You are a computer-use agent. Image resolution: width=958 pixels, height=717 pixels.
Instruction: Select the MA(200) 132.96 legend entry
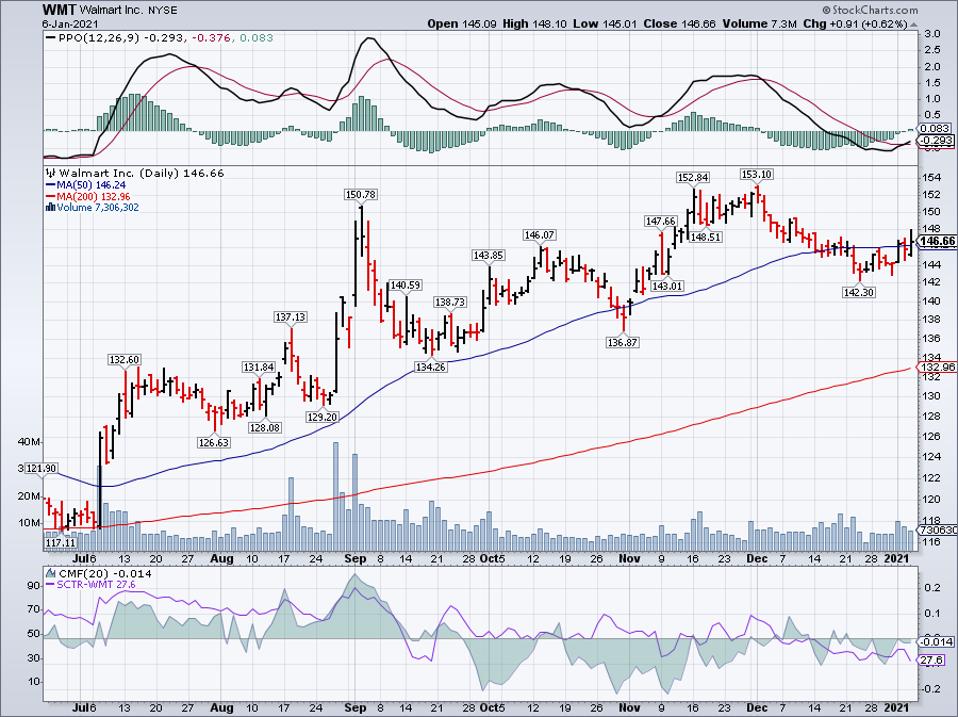tap(93, 197)
